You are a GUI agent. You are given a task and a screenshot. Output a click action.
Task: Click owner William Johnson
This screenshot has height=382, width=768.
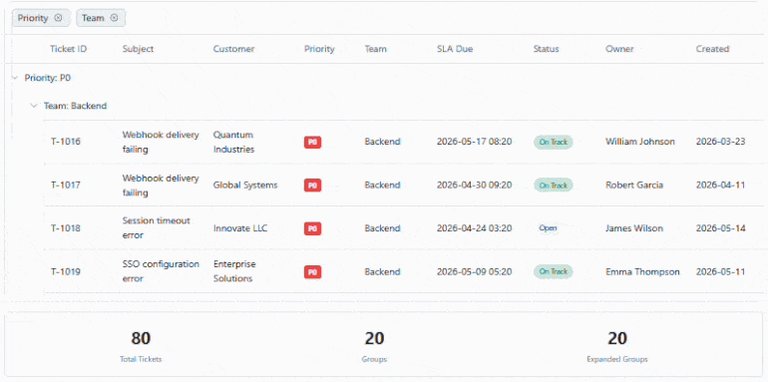point(640,142)
